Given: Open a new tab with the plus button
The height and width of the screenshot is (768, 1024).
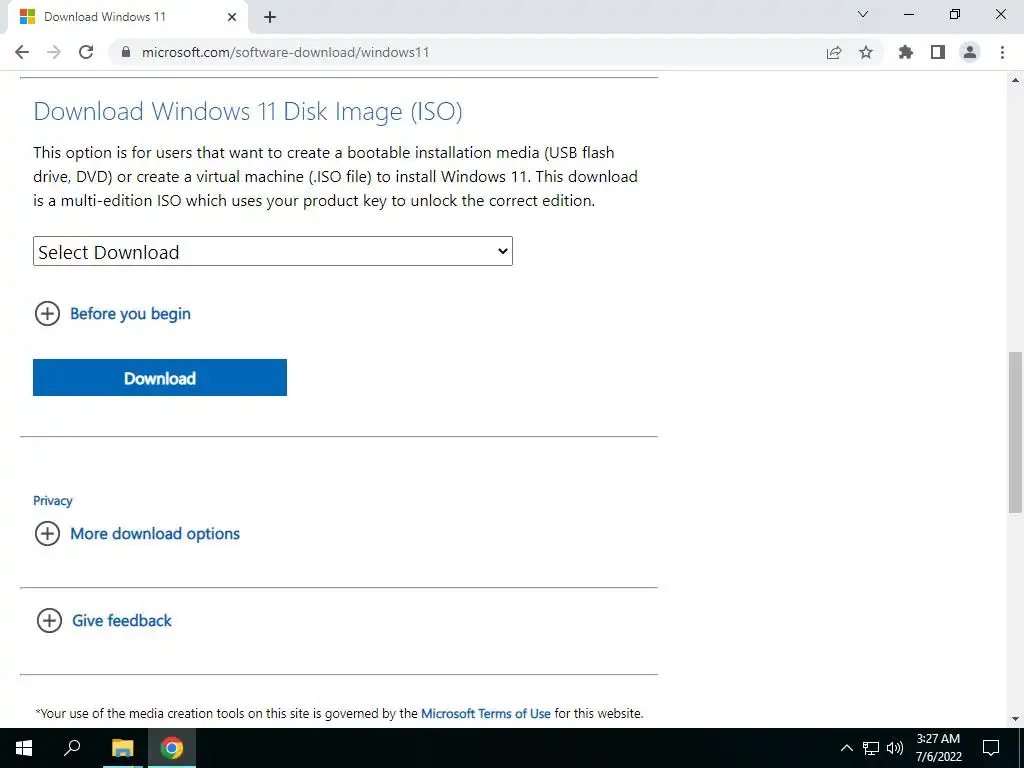Looking at the screenshot, I should point(270,17).
